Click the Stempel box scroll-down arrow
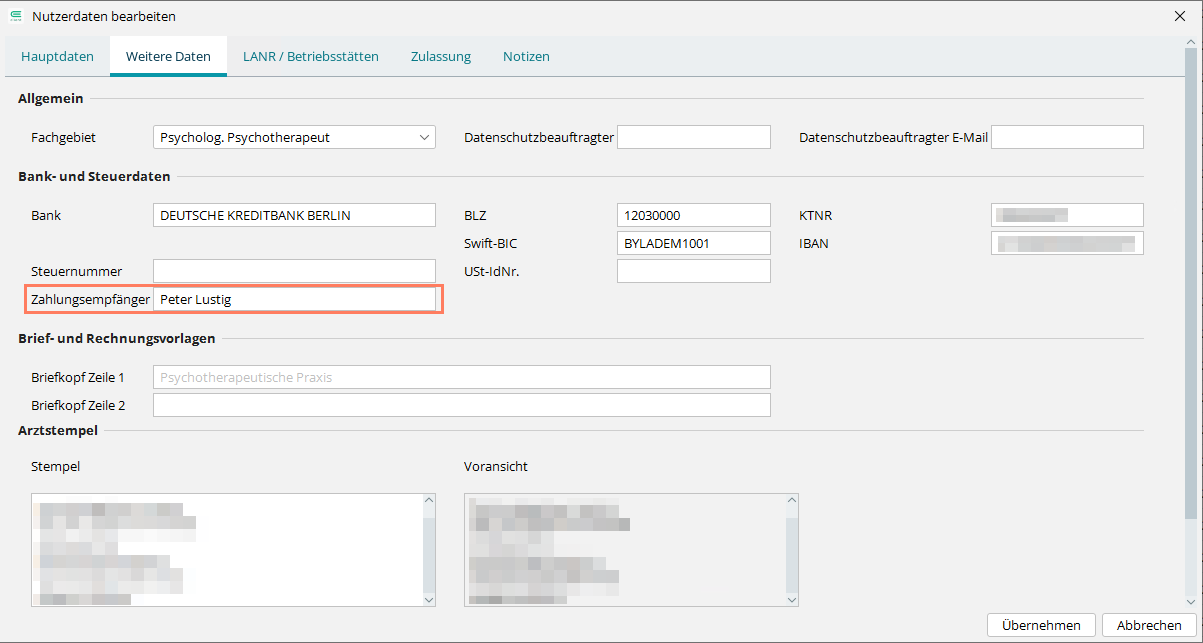The width and height of the screenshot is (1203, 643). [429, 599]
